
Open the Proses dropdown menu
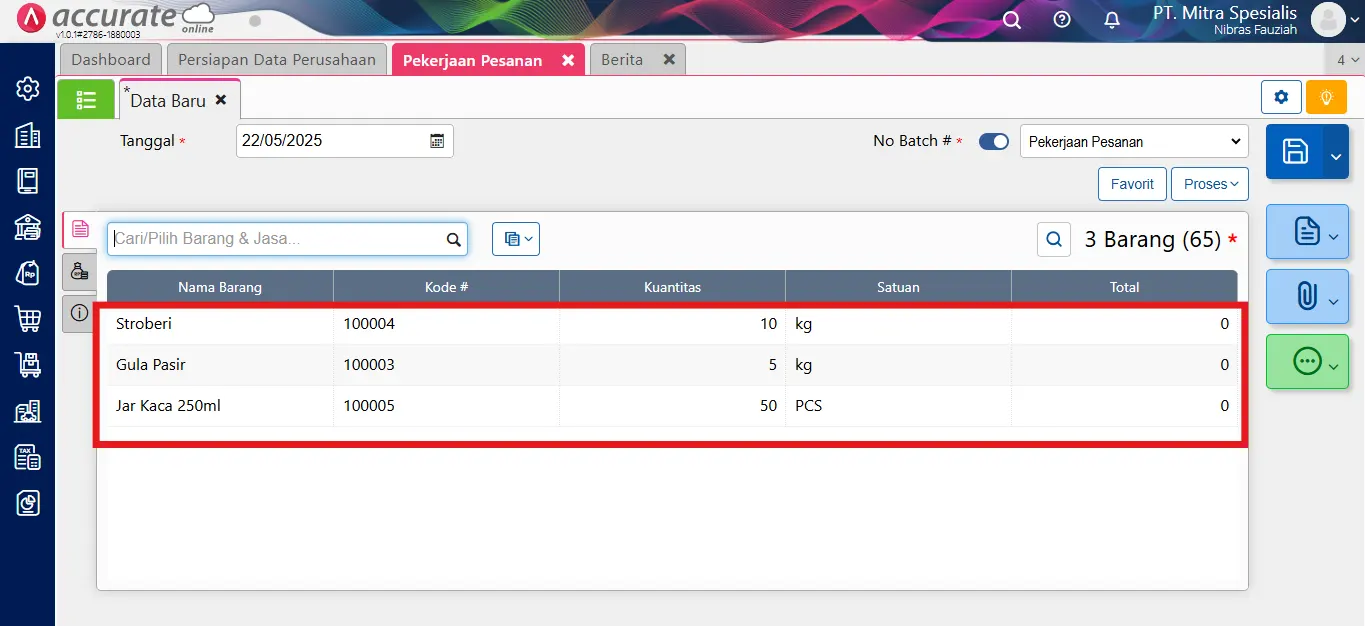(1210, 184)
